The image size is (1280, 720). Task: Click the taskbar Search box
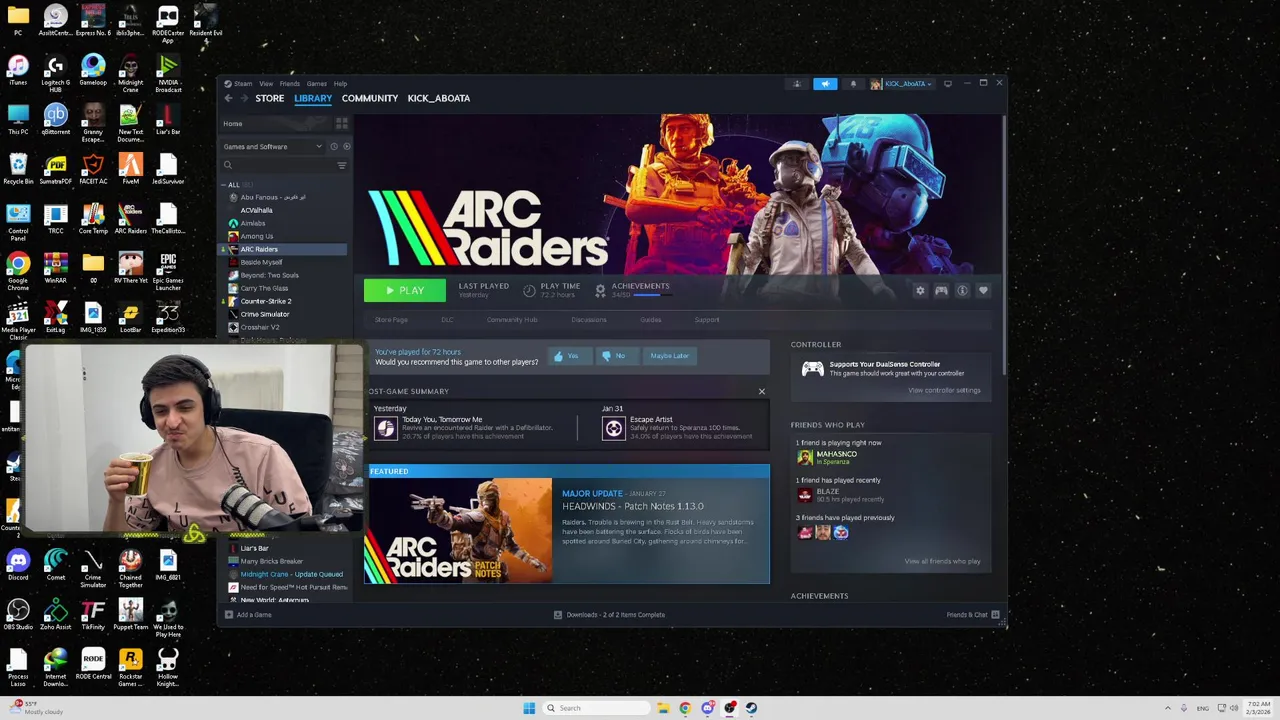click(596, 708)
